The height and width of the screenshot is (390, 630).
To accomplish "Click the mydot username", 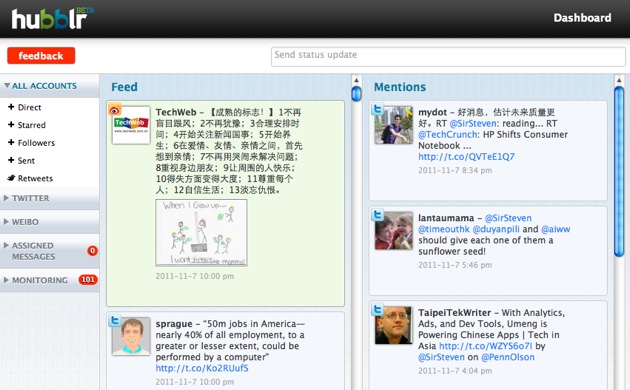I will click(x=432, y=112).
